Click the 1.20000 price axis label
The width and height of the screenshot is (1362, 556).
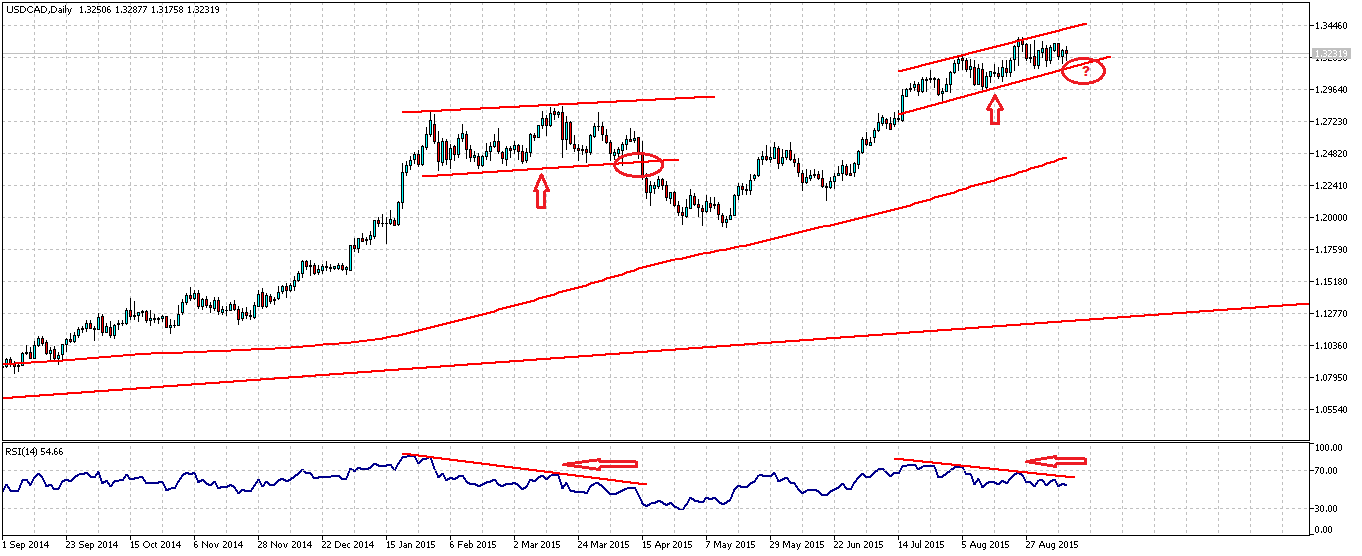click(x=1332, y=218)
